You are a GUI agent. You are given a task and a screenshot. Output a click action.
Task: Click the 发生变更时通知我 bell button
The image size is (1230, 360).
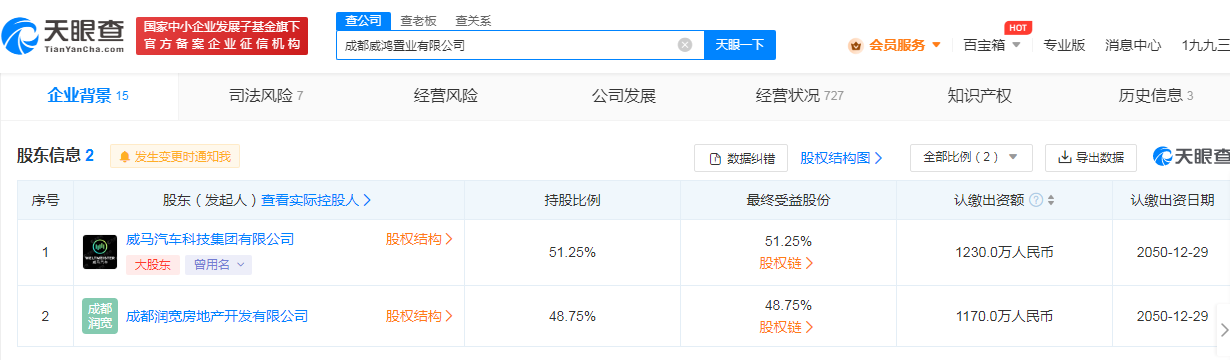tap(175, 156)
